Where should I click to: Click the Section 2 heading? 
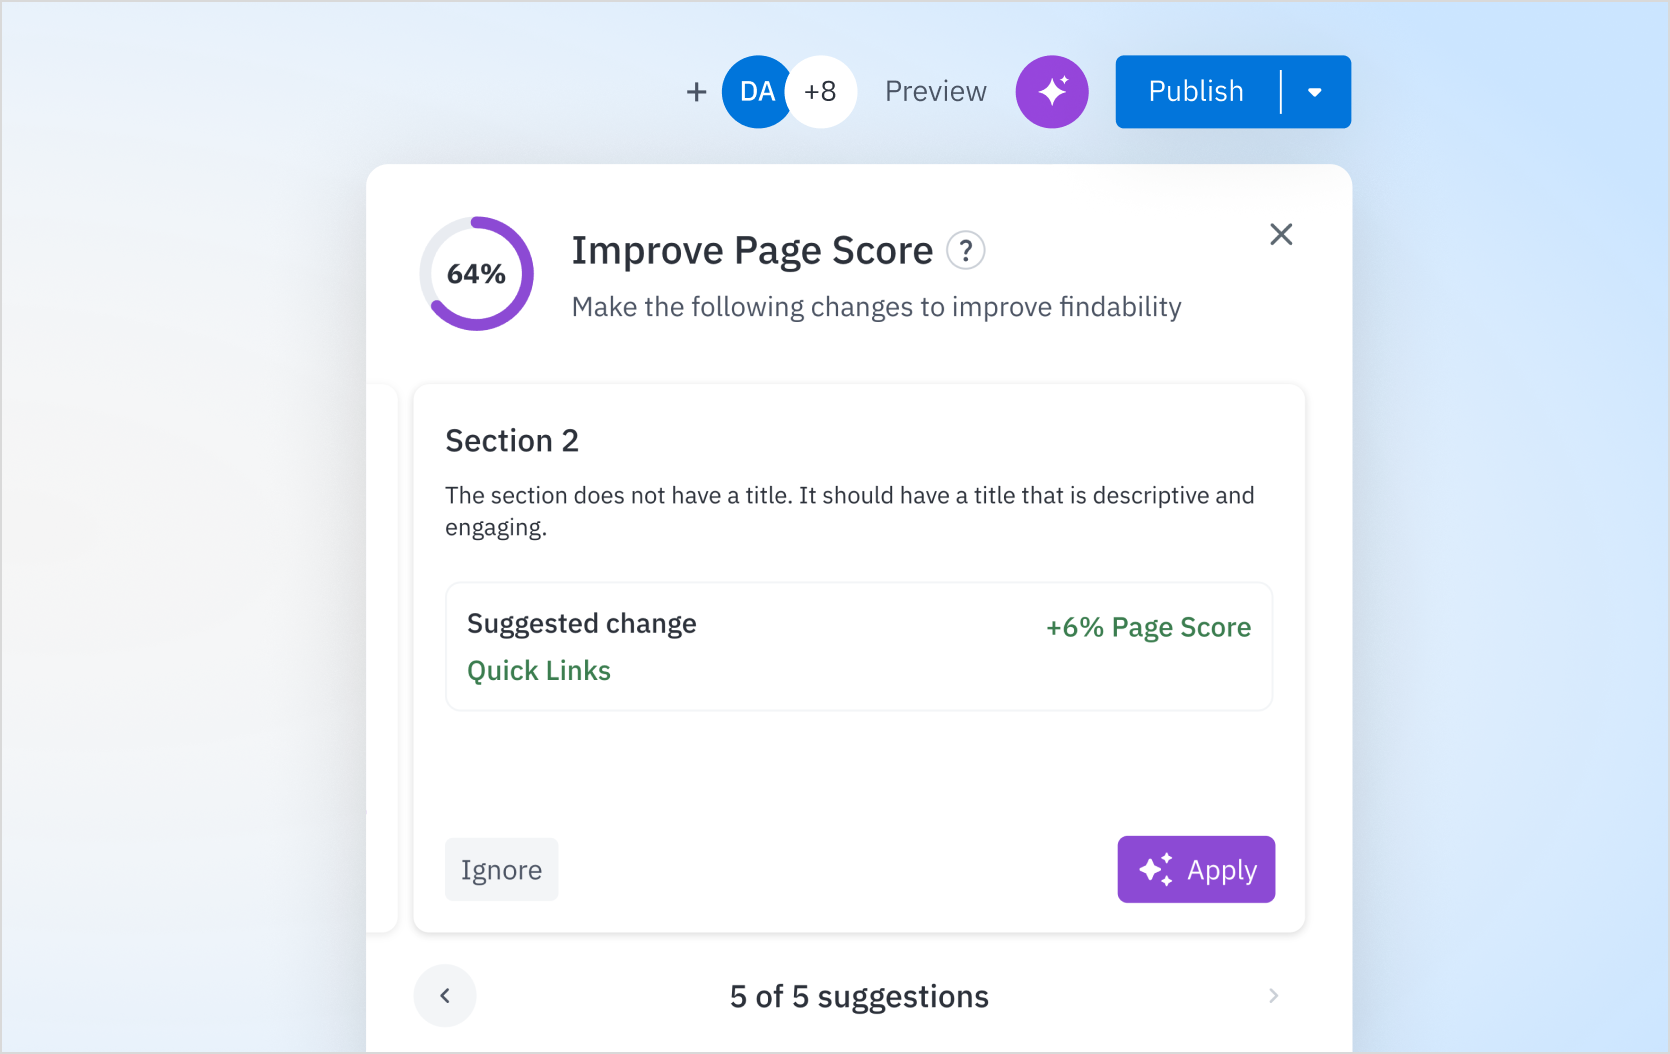pyautogui.click(x=512, y=441)
